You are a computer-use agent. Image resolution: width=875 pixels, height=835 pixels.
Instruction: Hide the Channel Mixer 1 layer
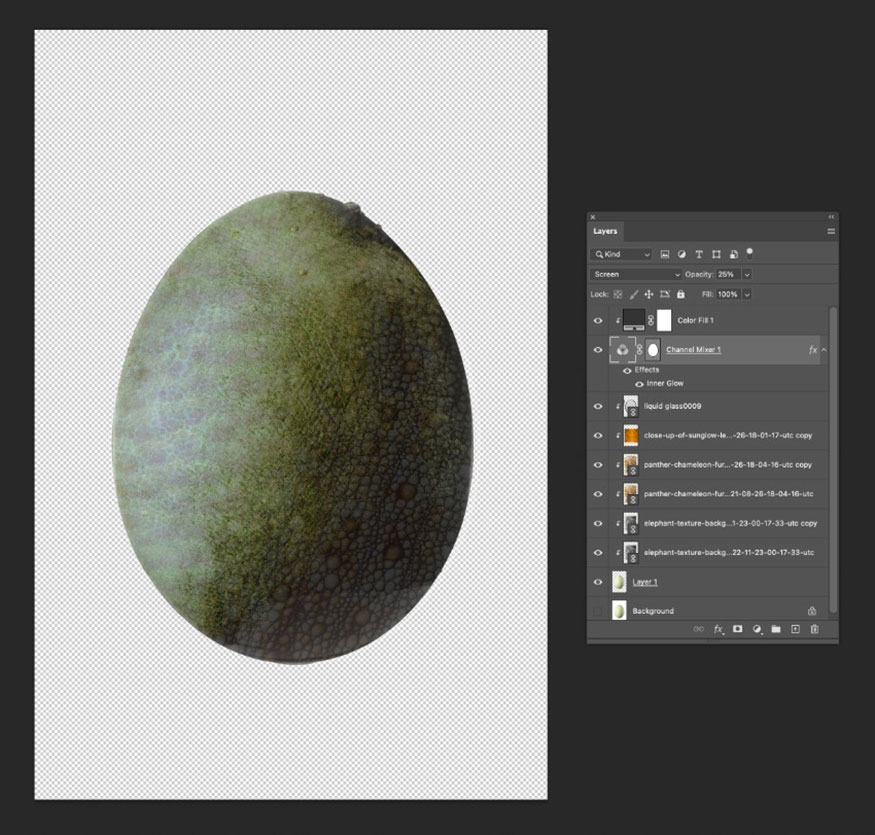pos(598,350)
